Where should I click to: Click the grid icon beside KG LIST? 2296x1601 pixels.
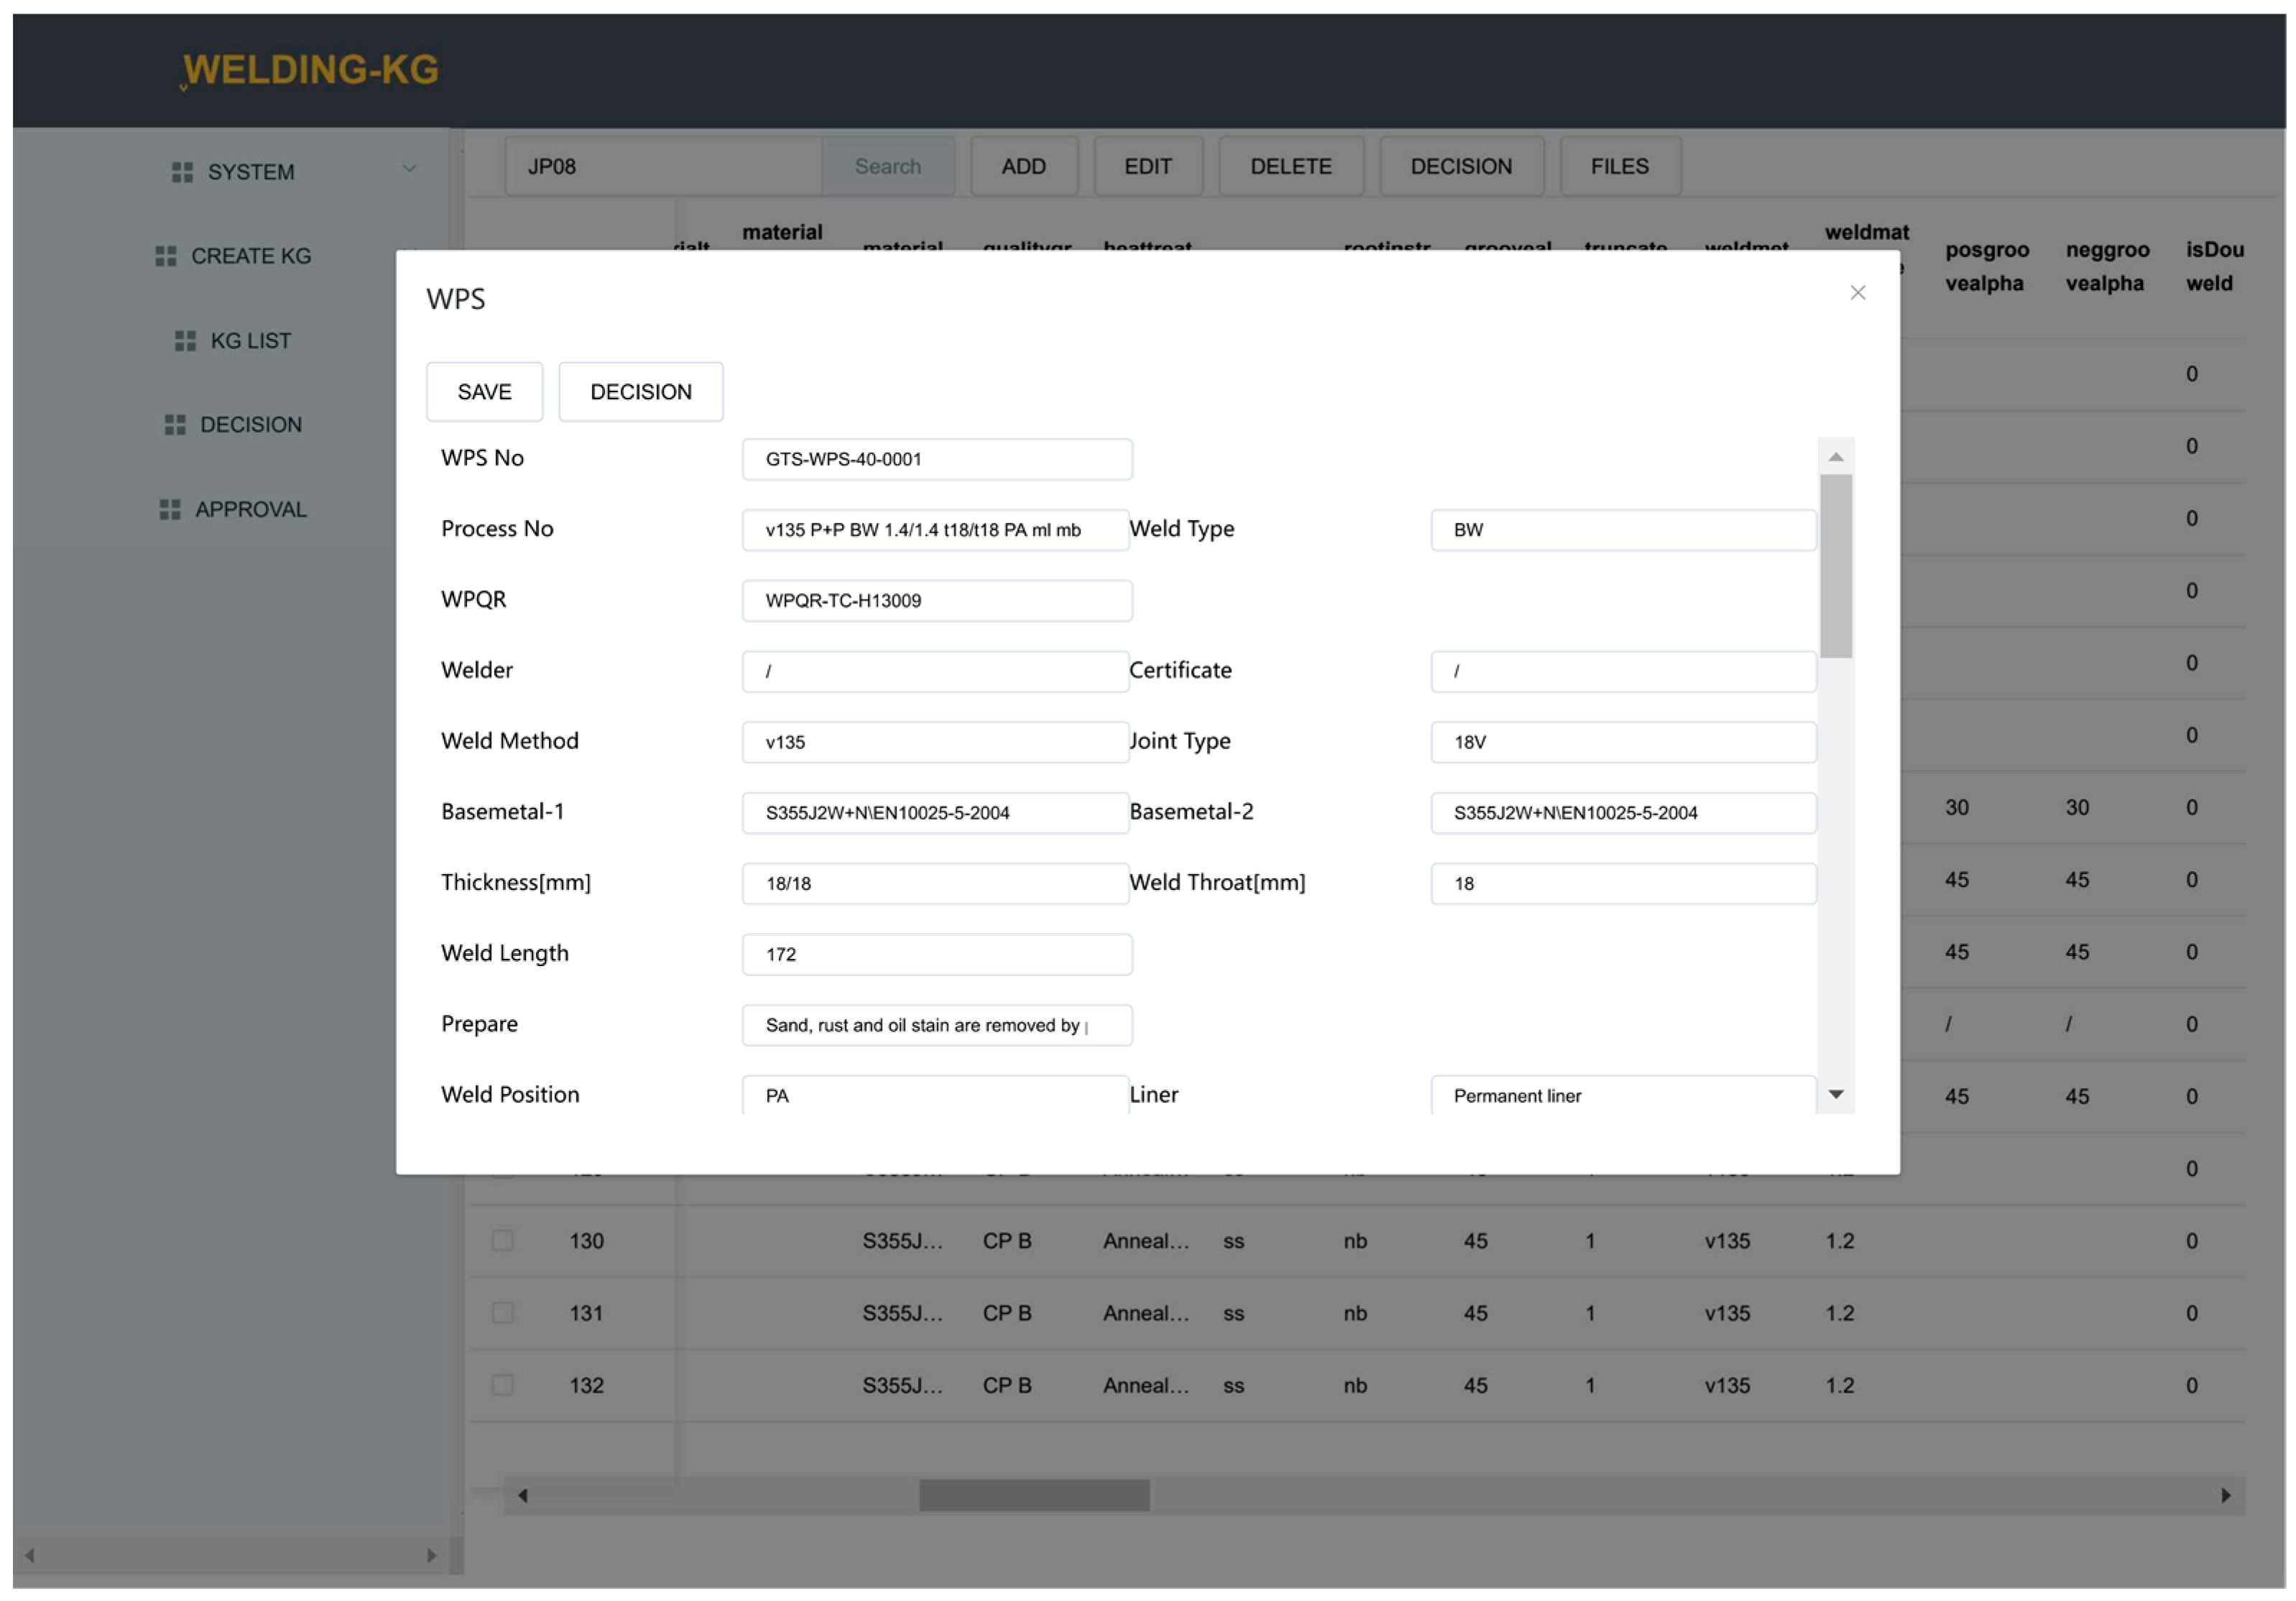click(x=185, y=341)
